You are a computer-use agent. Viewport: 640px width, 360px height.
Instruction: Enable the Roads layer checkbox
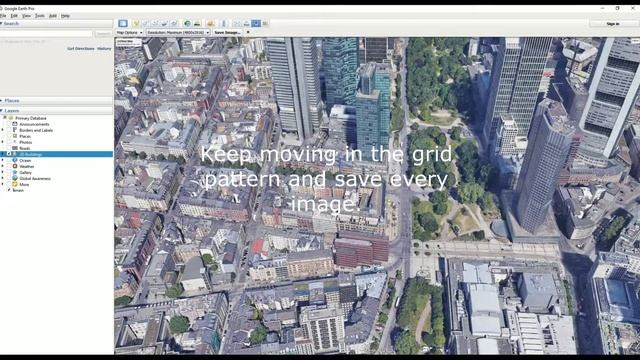9,148
